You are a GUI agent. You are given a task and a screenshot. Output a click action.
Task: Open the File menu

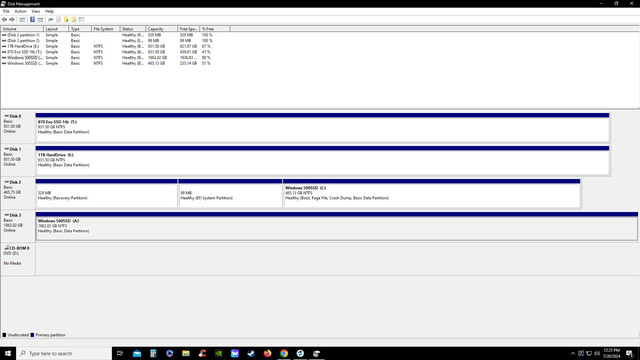(x=6, y=11)
